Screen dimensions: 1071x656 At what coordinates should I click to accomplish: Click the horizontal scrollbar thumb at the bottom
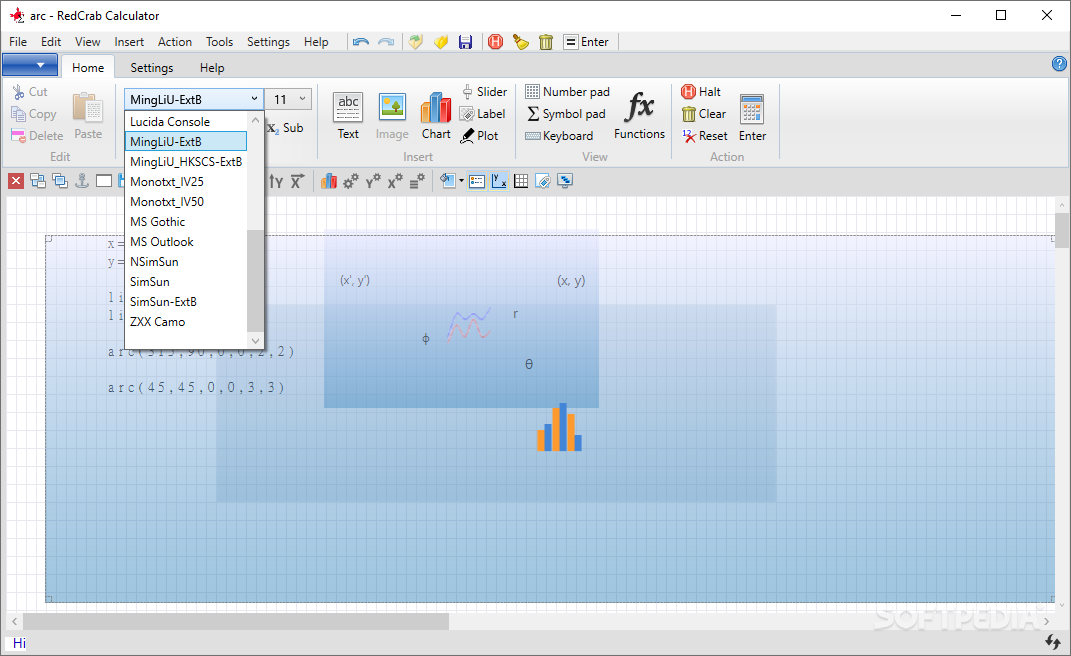236,621
